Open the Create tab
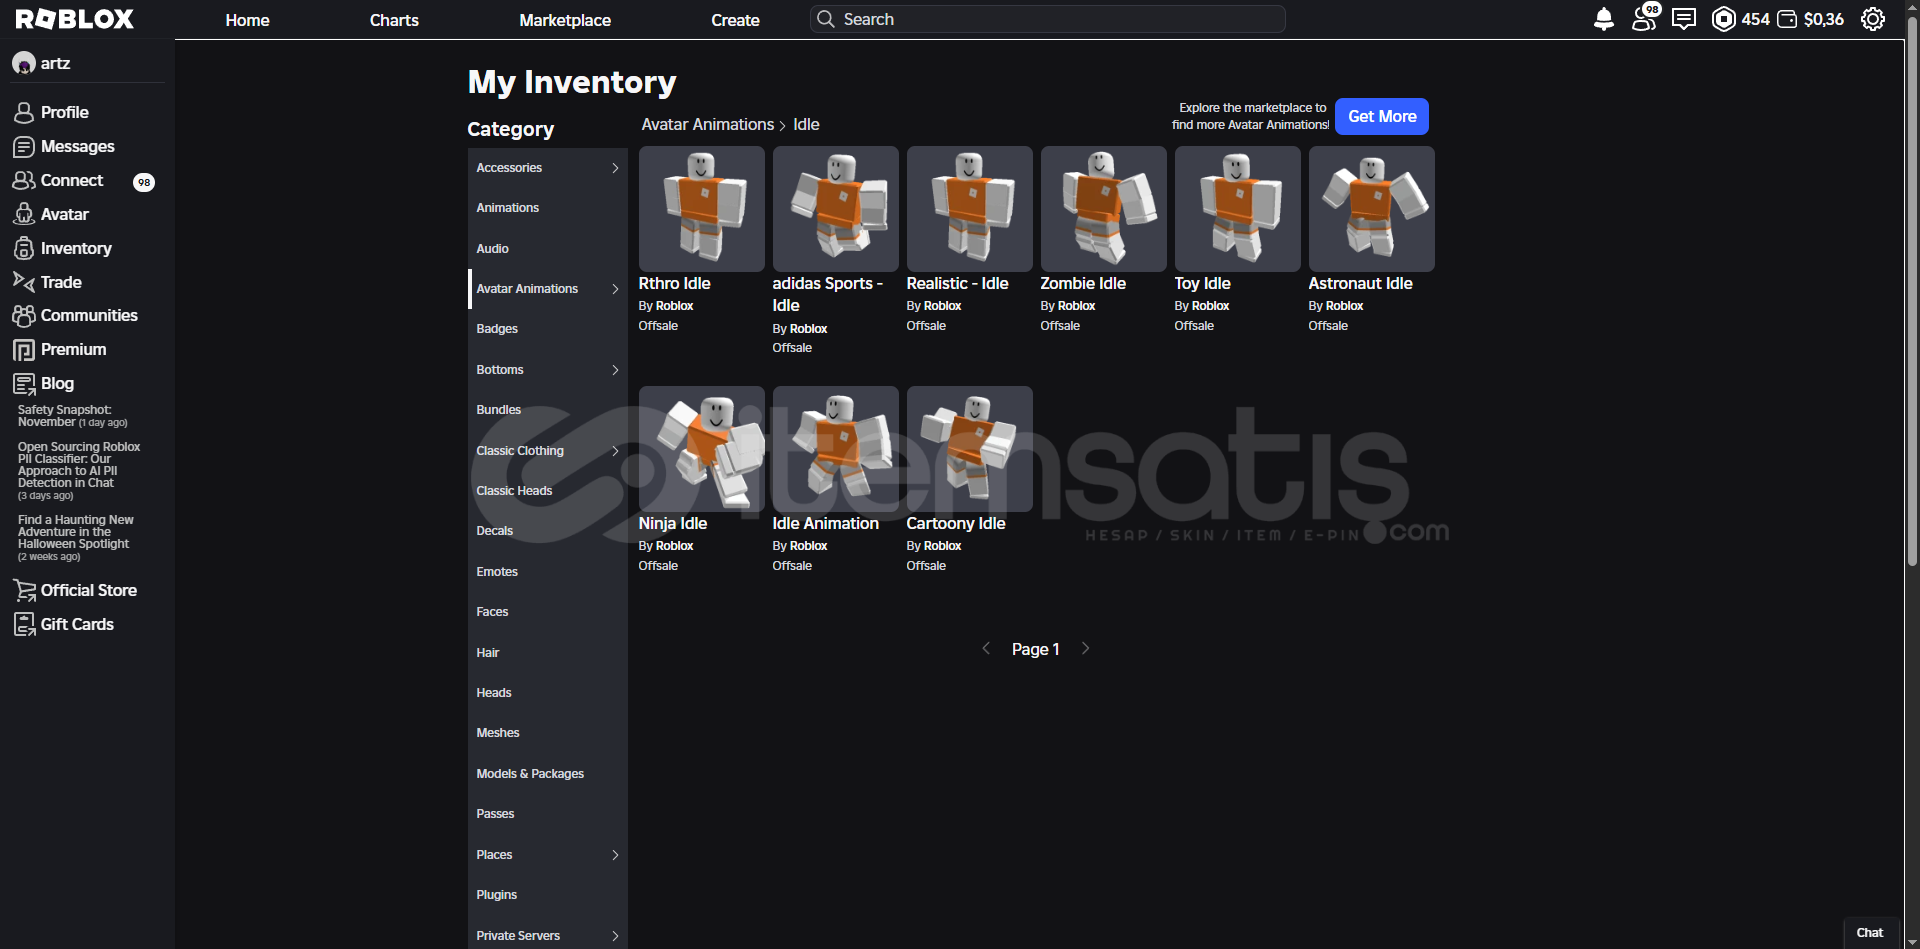This screenshot has height=949, width=1920. pyautogui.click(x=735, y=20)
